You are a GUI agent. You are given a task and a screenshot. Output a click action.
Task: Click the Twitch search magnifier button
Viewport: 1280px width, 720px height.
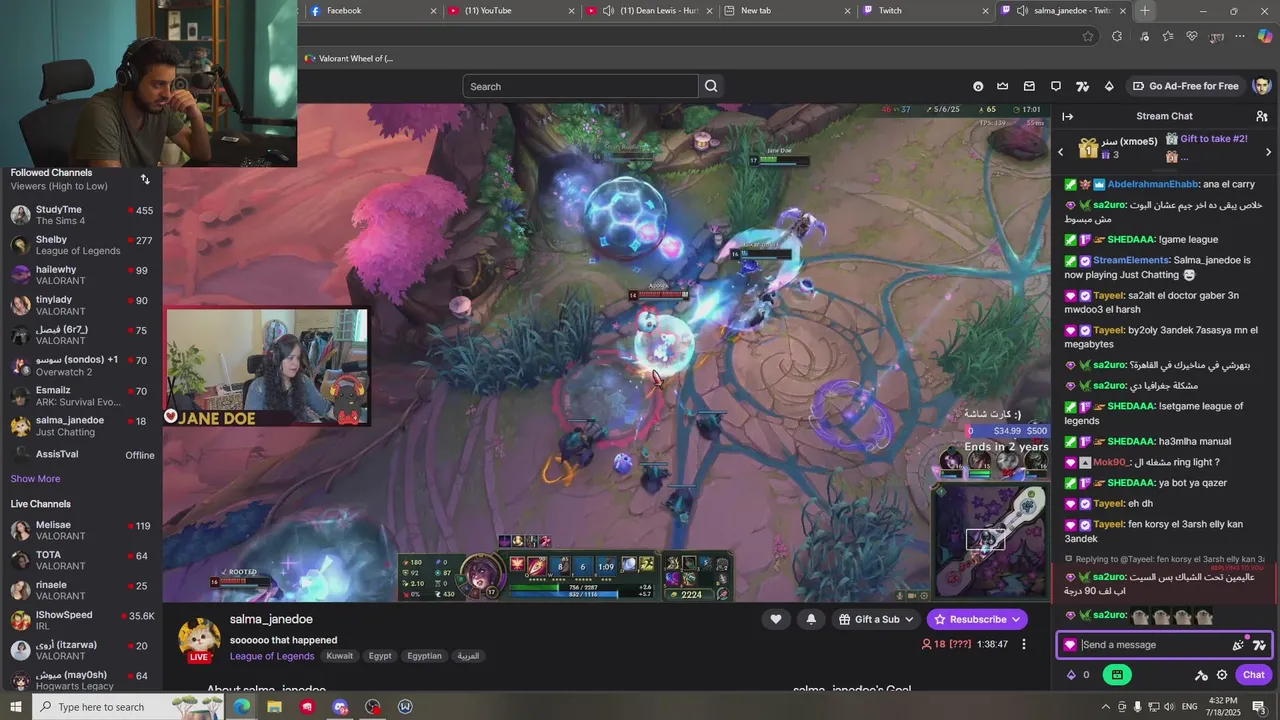tap(711, 86)
